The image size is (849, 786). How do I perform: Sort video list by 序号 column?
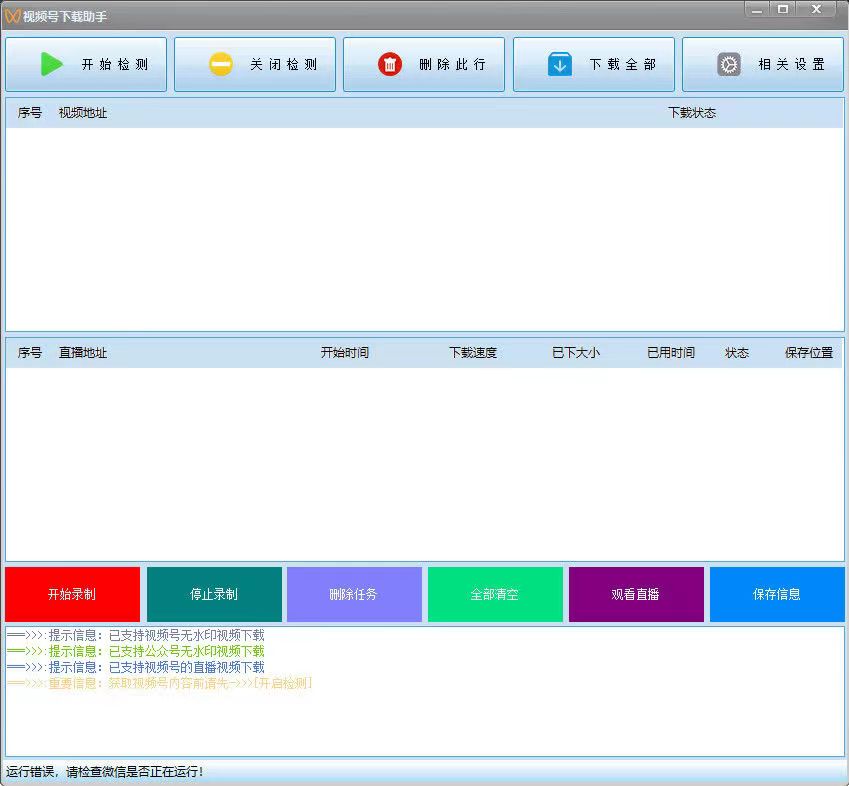tap(30, 113)
